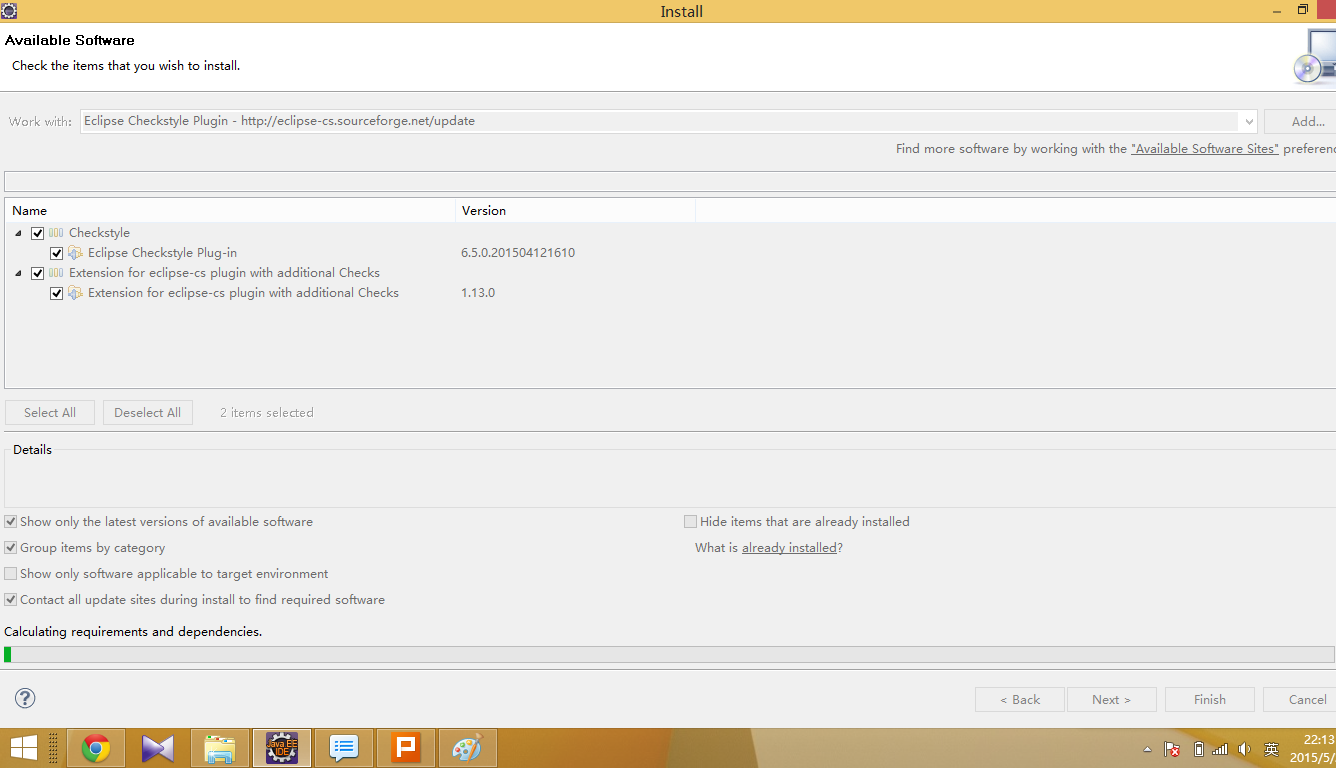Click the CD install wizard image
1336x768 pixels.
tap(1314, 56)
